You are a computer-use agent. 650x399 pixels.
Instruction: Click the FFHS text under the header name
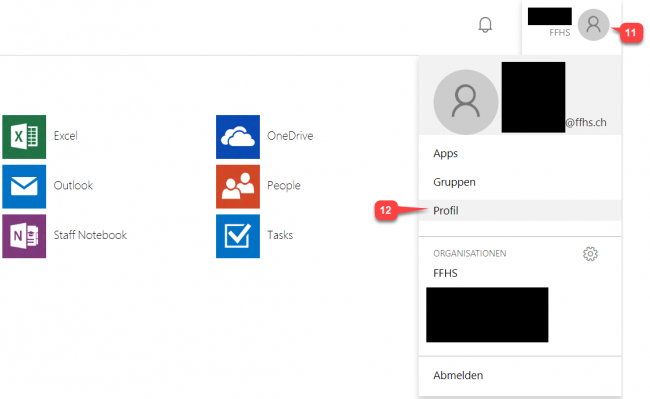[x=560, y=32]
